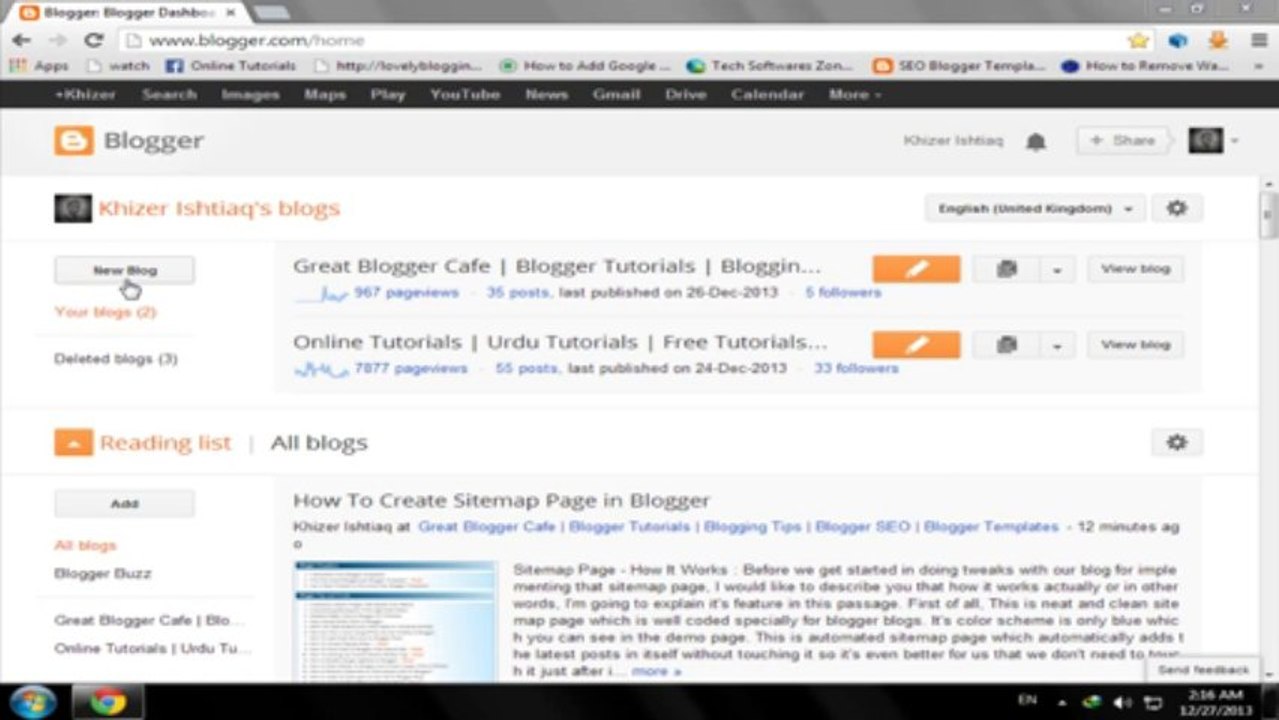Click the Share button

point(1122,141)
